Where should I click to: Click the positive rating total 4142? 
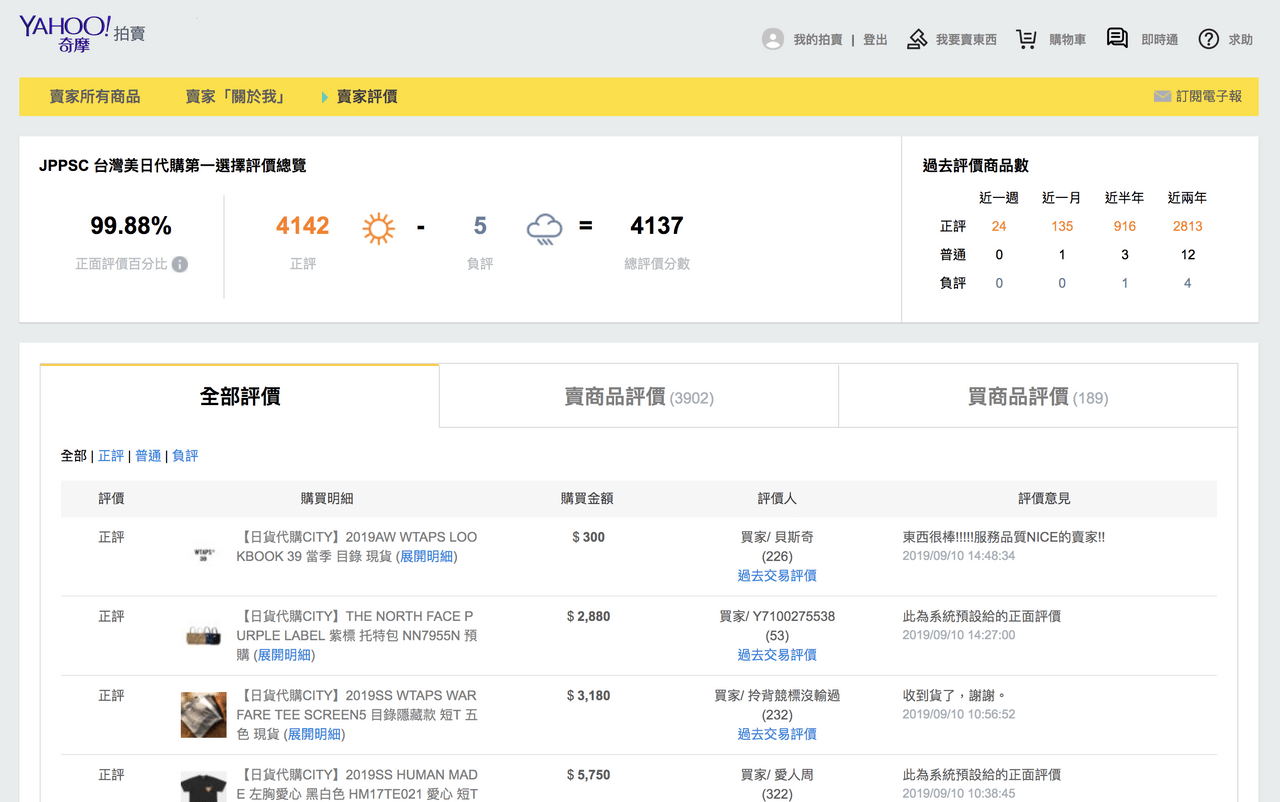click(303, 226)
